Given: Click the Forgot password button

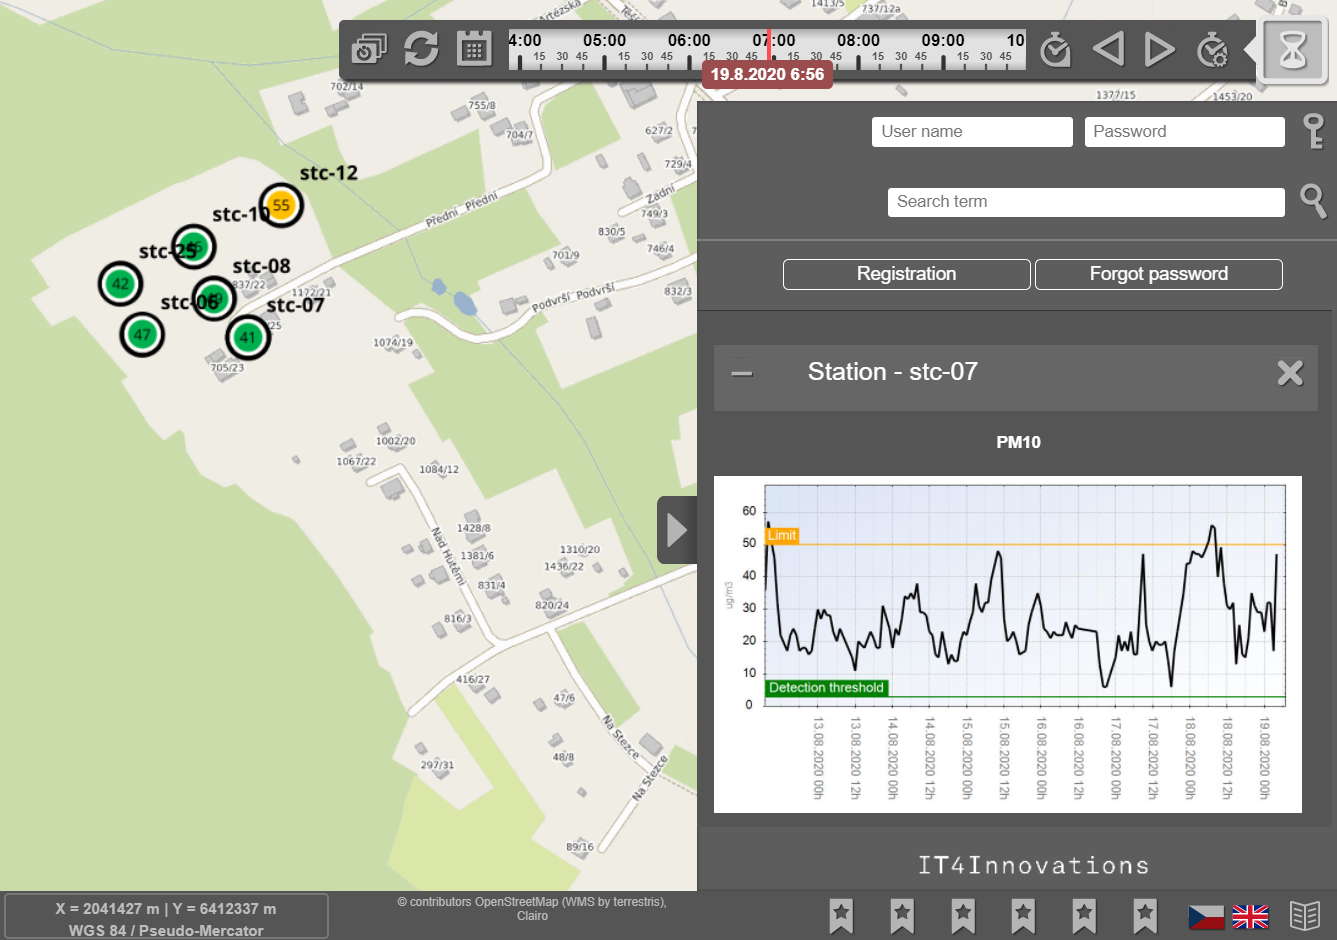Looking at the screenshot, I should click(1158, 274).
